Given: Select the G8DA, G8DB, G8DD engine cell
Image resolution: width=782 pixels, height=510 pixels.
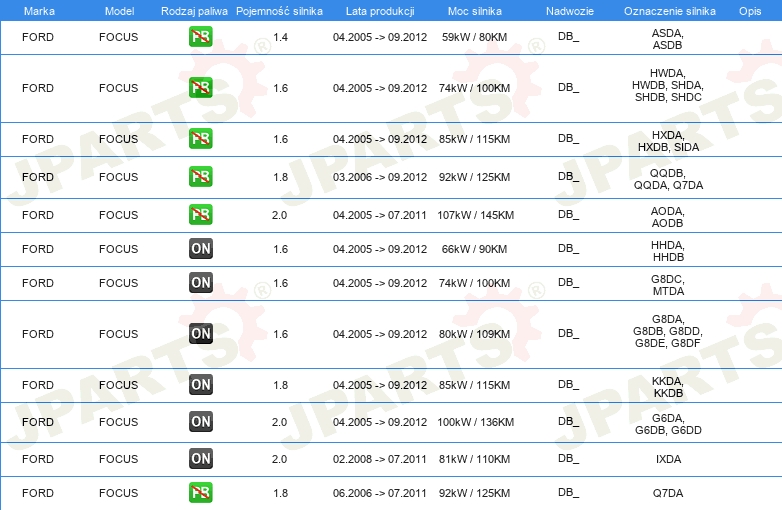Looking at the screenshot, I should 668,331.
